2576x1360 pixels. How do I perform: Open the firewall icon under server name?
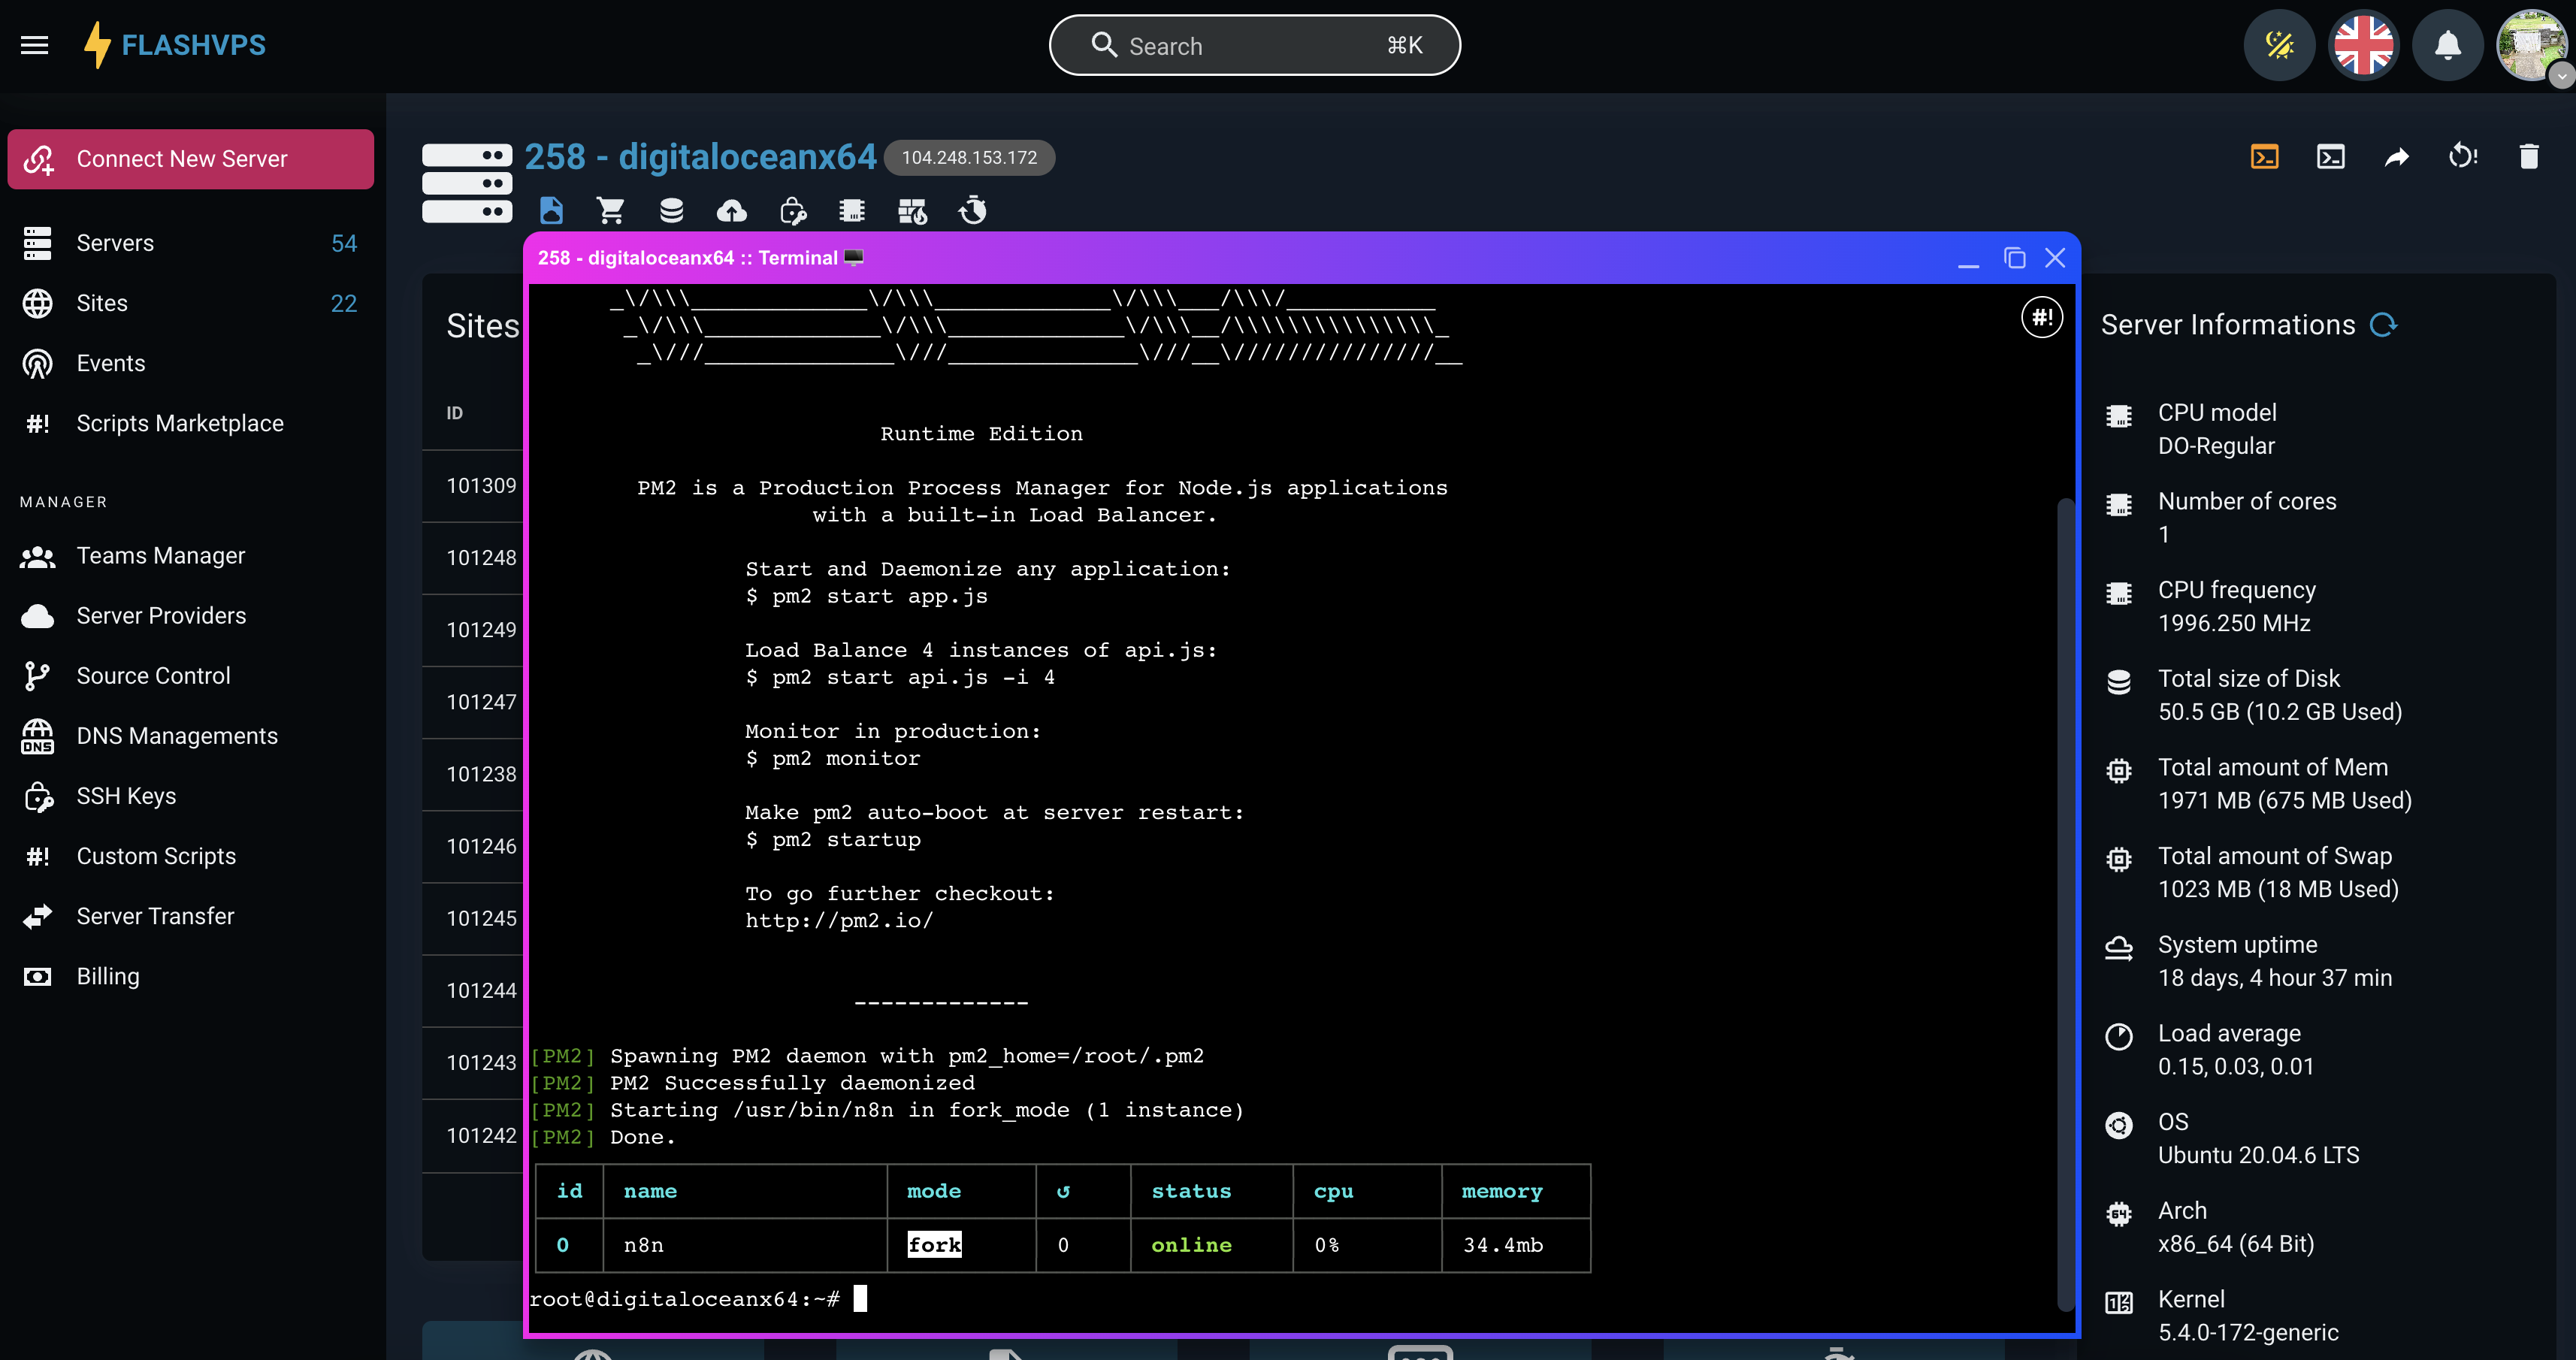912,211
